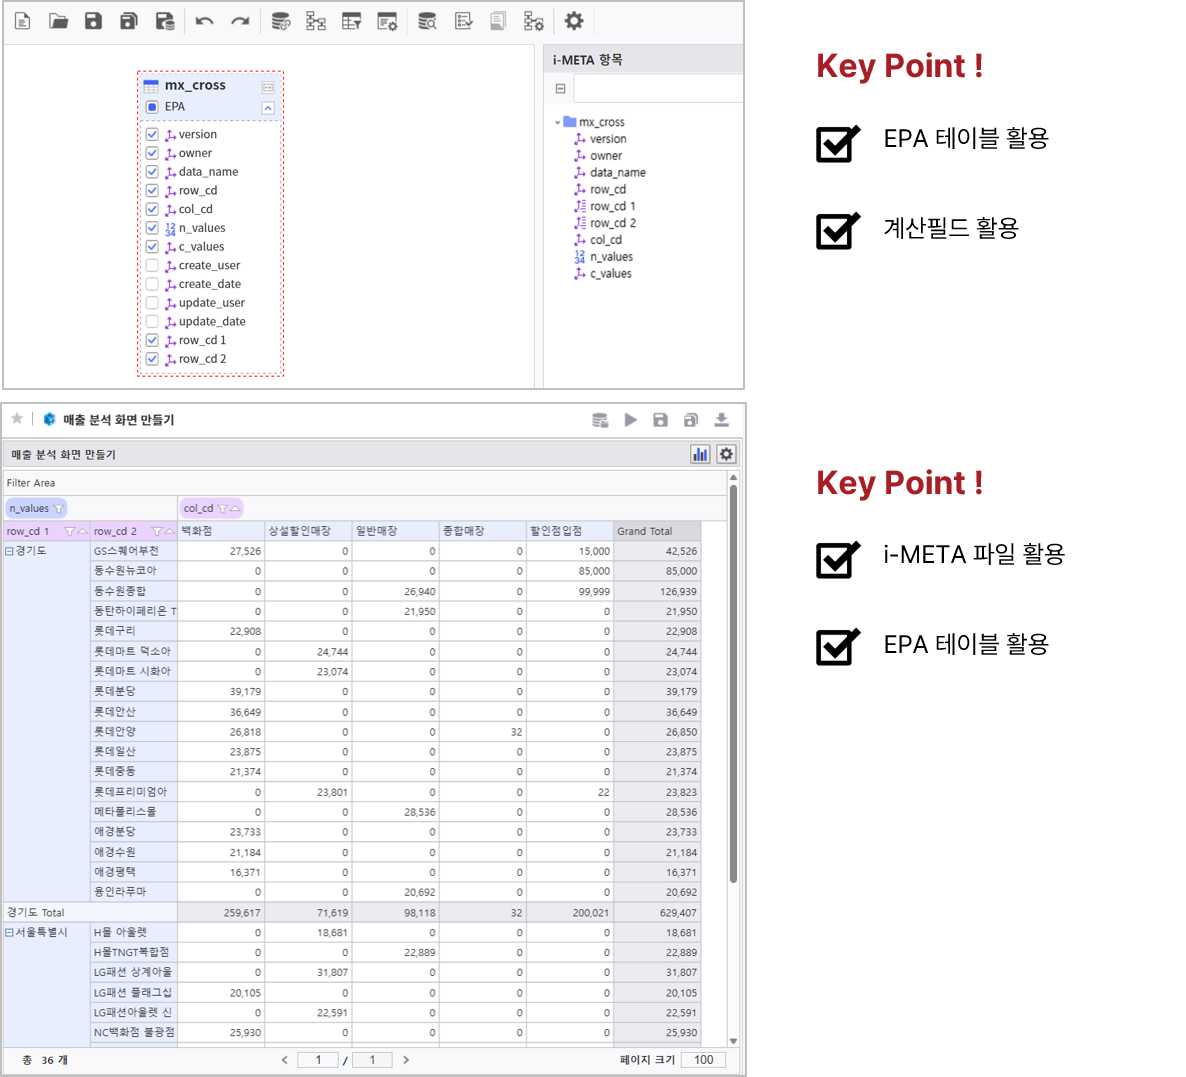Click the Save diskette icon in the analysis window
Viewport: 1186px width, 1077px height.
tap(661, 420)
